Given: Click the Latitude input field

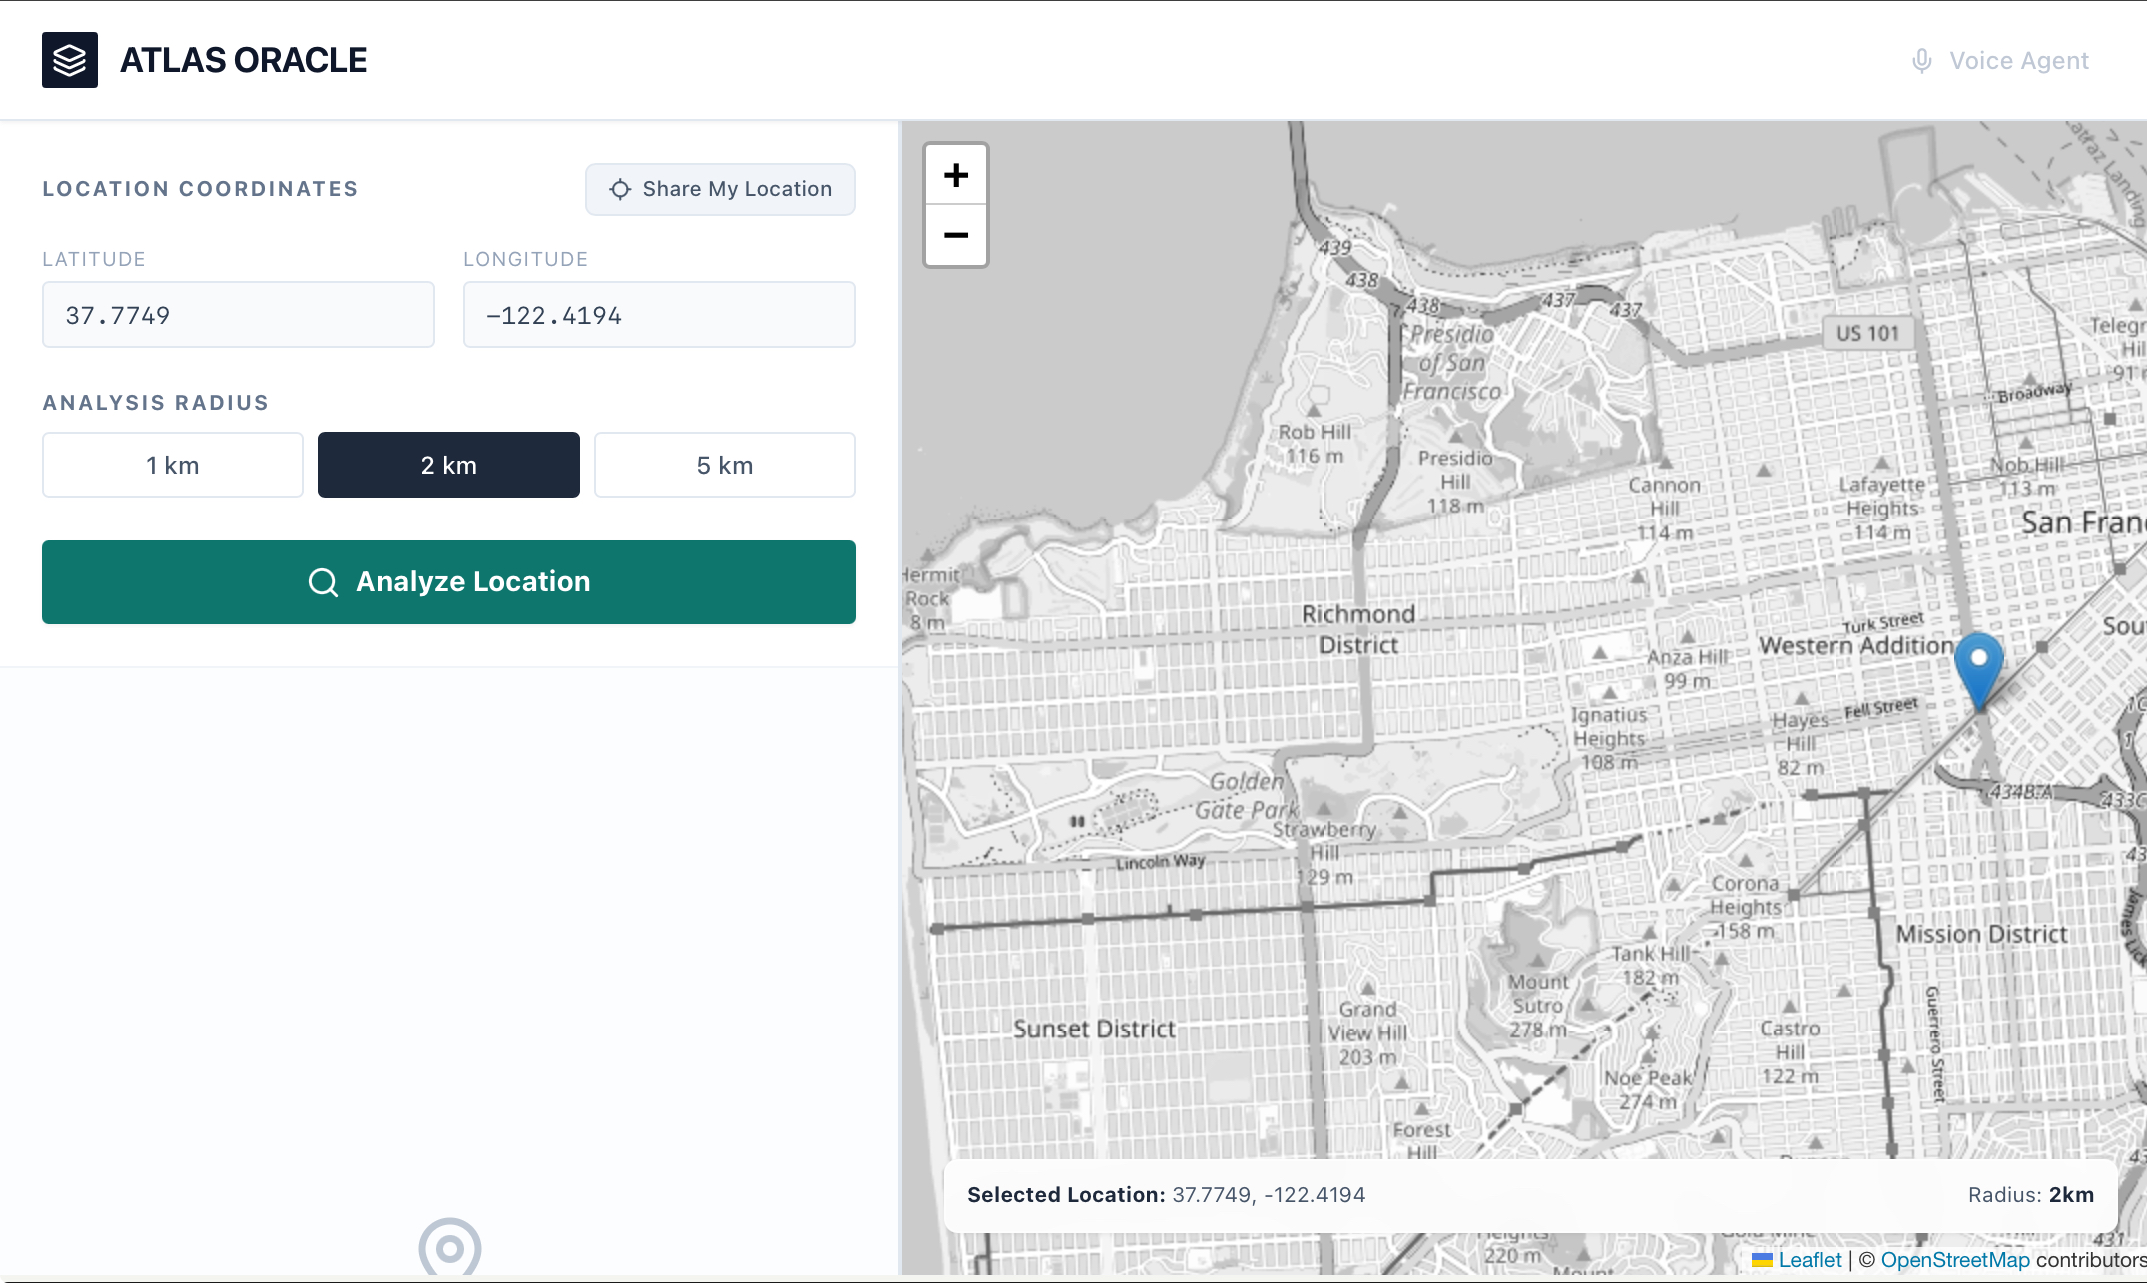Looking at the screenshot, I should (238, 315).
